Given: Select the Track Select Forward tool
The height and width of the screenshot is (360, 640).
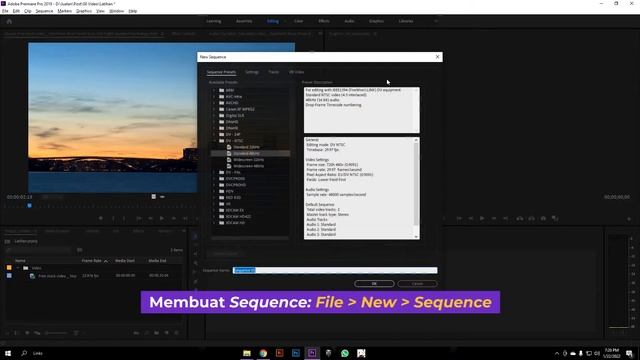Looking at the screenshot, I should click(195, 245).
